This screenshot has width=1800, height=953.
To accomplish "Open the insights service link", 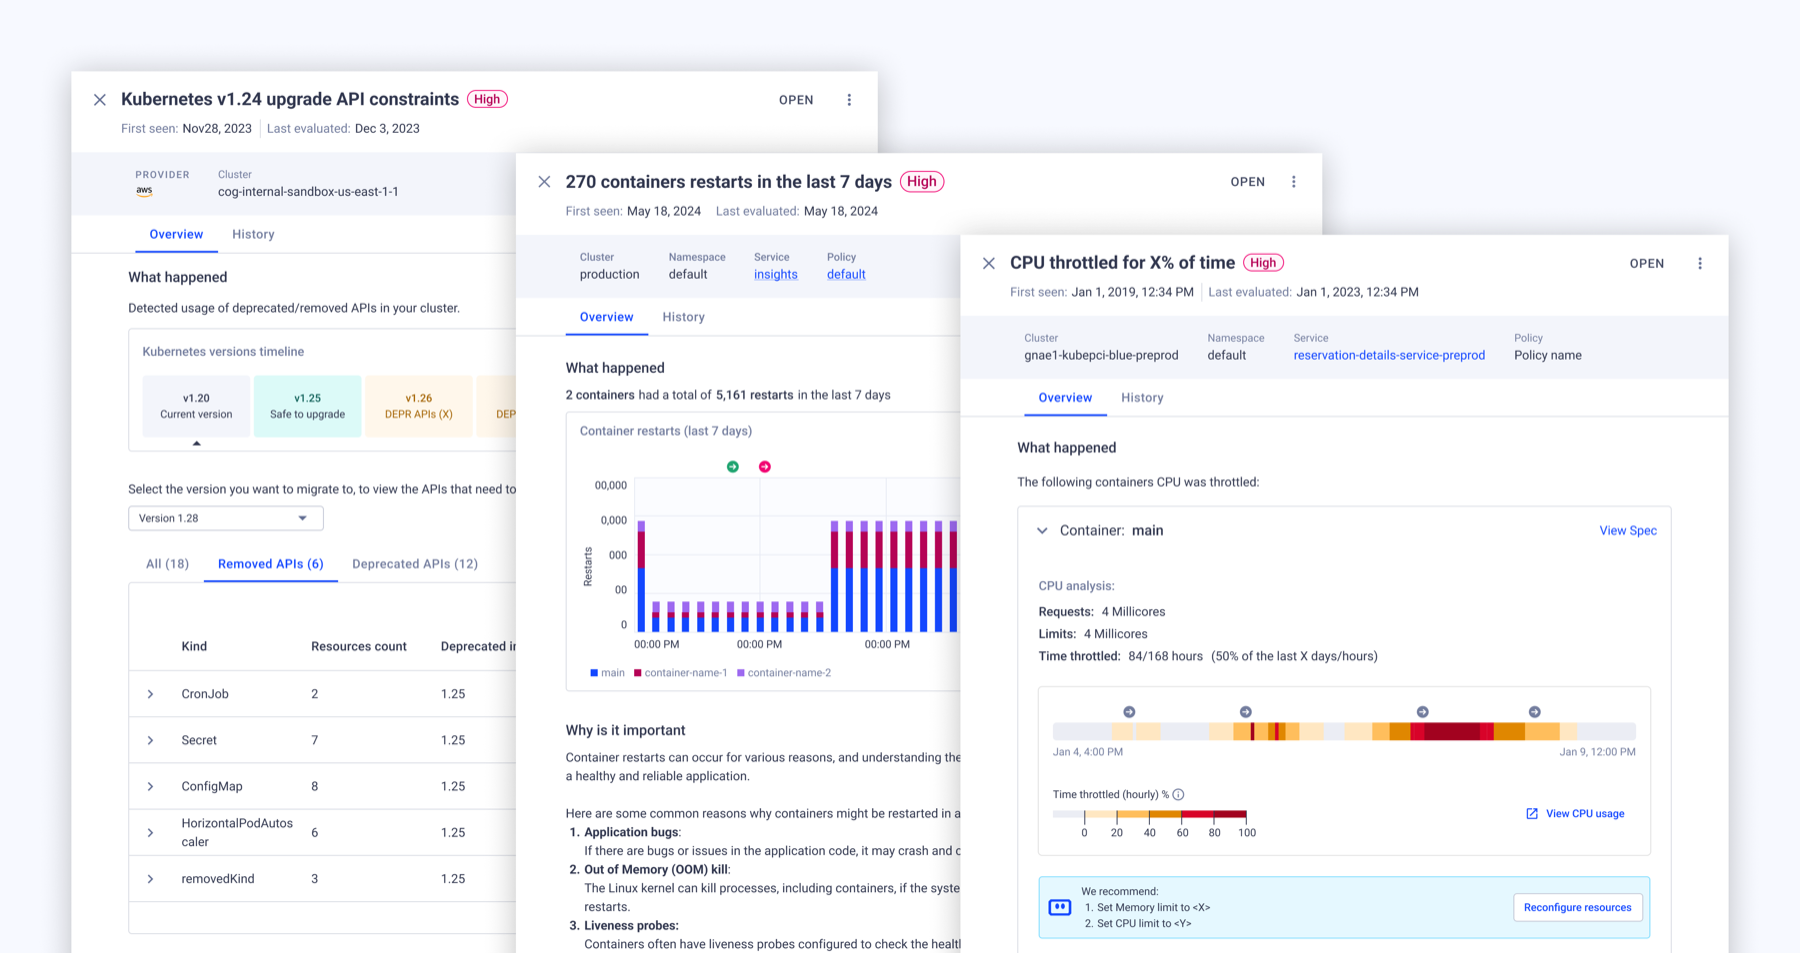I will (776, 275).
